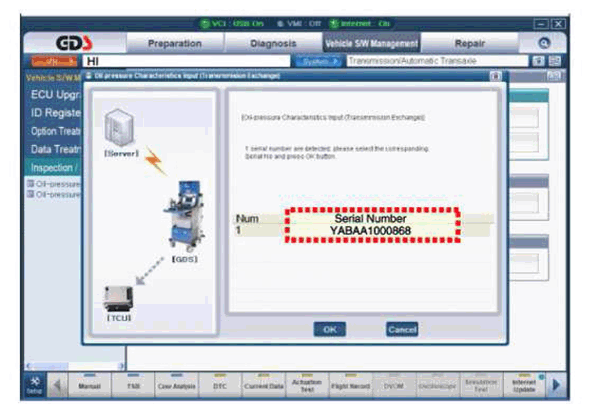Open Case Analysis from bottom toolbar
The height and width of the screenshot is (413, 591).
176,385
